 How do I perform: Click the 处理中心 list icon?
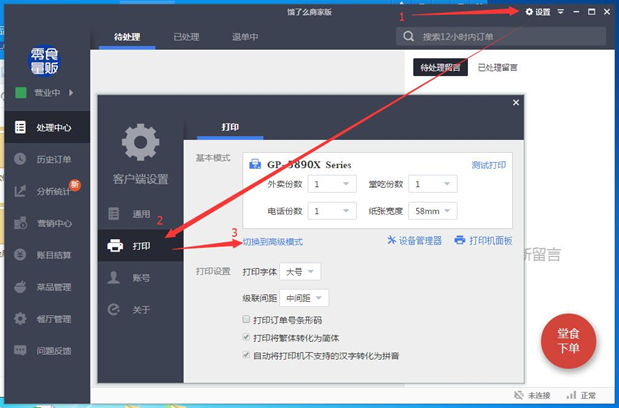click(20, 127)
